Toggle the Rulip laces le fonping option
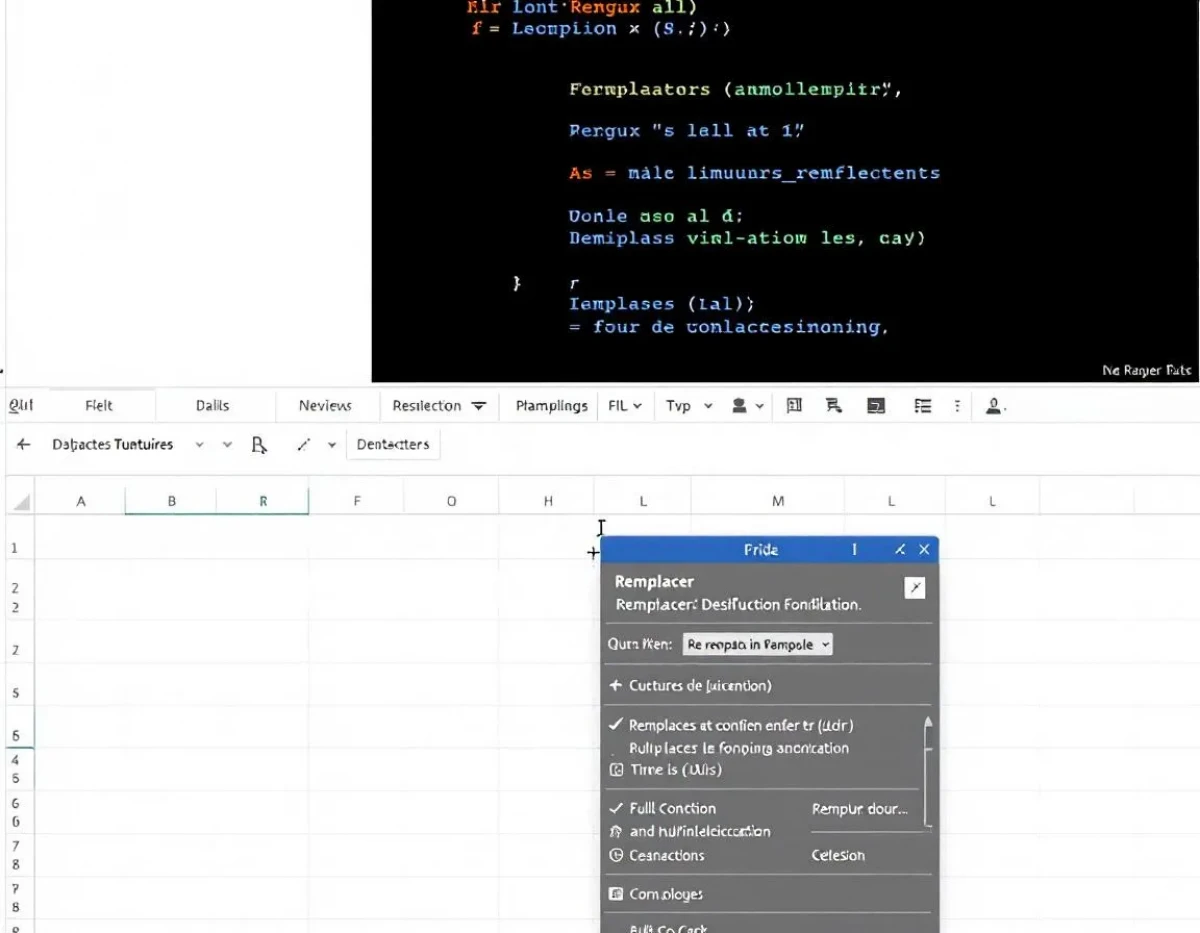The height and width of the screenshot is (933, 1200). (x=738, y=748)
